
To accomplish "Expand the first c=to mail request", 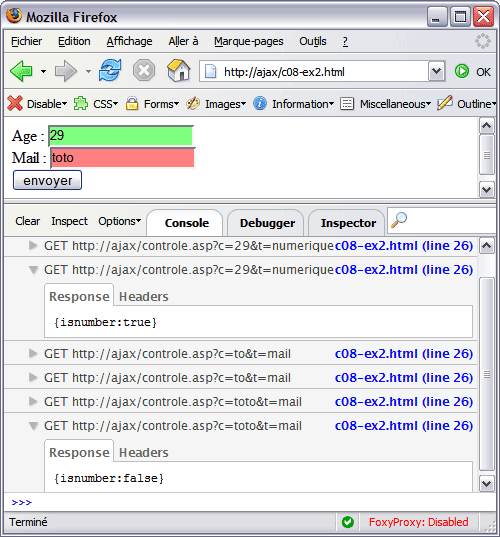I will tap(33, 353).
